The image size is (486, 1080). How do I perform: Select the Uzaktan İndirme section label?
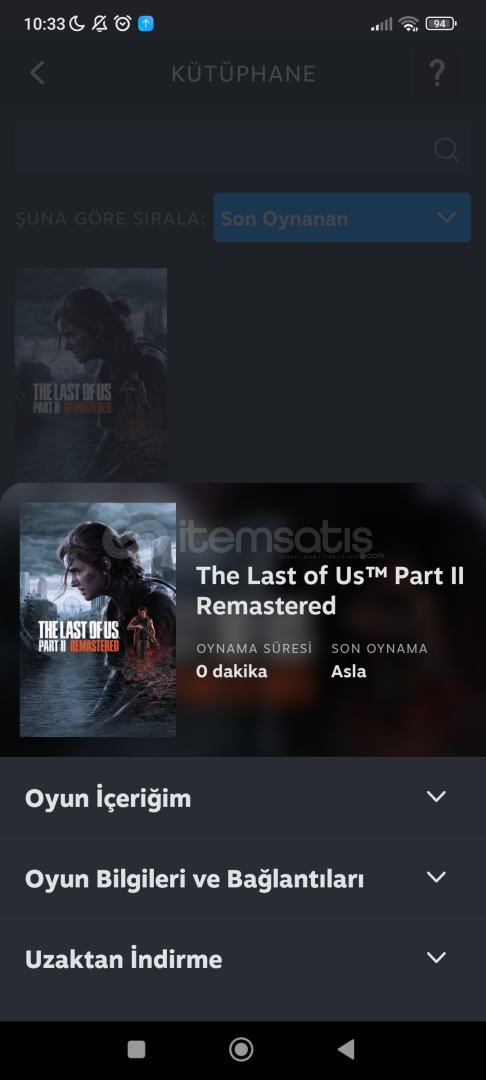click(x=123, y=959)
